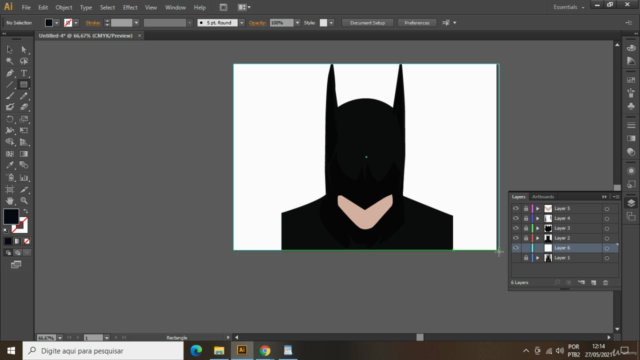
Task: Pick the Line Segment tool
Action: (9, 84)
